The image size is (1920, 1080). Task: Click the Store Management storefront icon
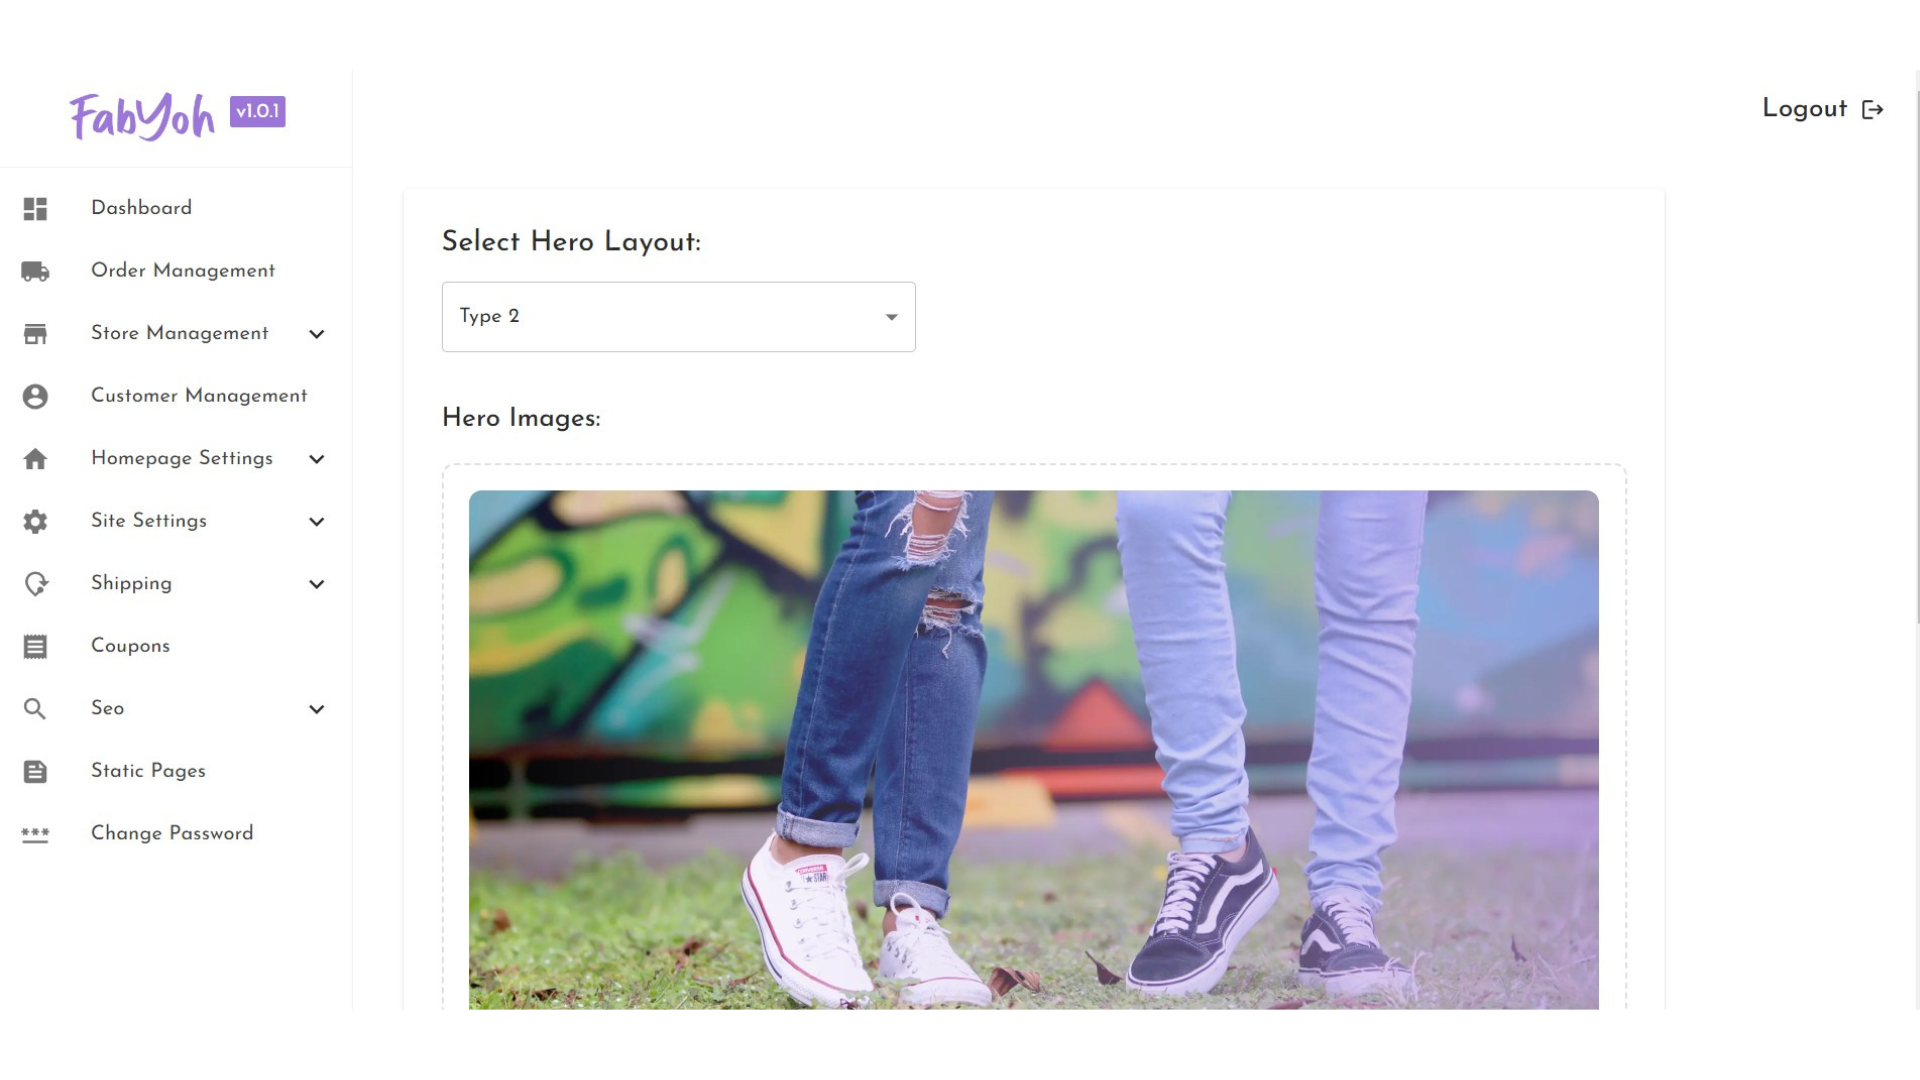click(35, 334)
